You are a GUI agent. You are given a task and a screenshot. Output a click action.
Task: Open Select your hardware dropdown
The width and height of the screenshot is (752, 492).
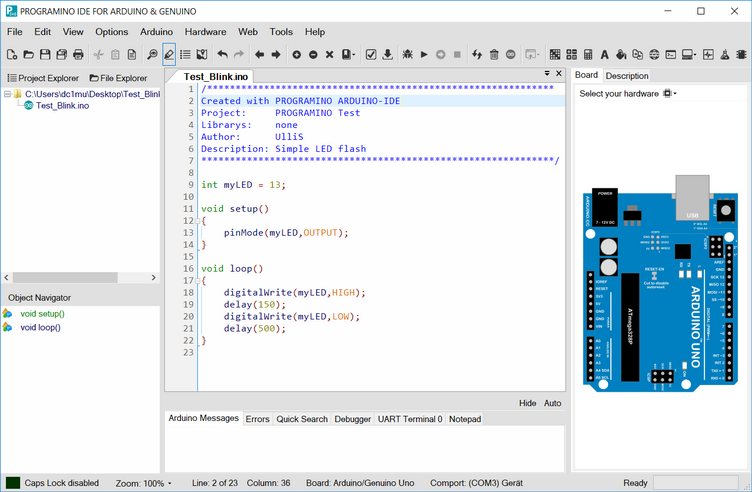[x=670, y=94]
